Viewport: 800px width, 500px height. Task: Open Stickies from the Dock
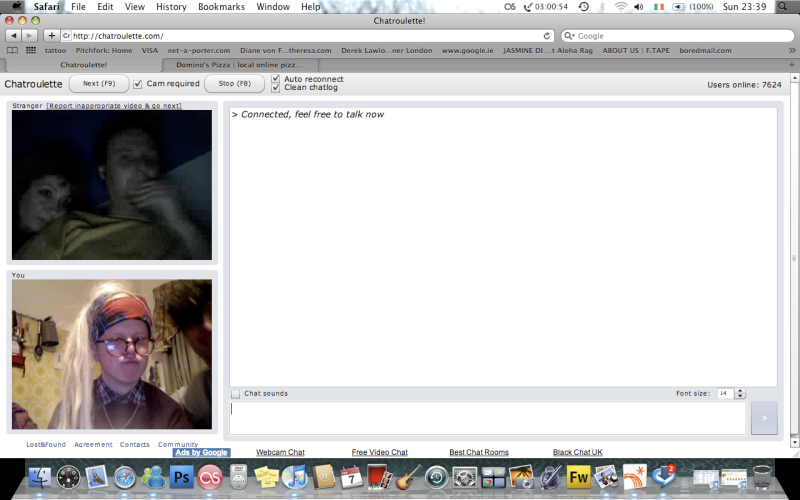click(x=267, y=478)
